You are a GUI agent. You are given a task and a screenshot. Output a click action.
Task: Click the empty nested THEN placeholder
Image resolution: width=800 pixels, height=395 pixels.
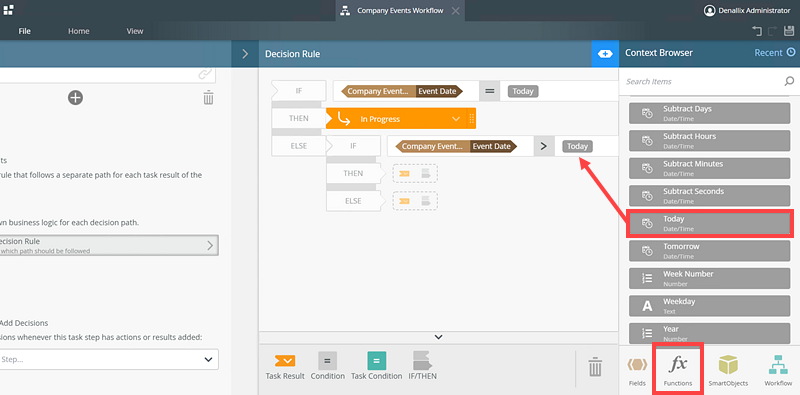[x=415, y=174]
